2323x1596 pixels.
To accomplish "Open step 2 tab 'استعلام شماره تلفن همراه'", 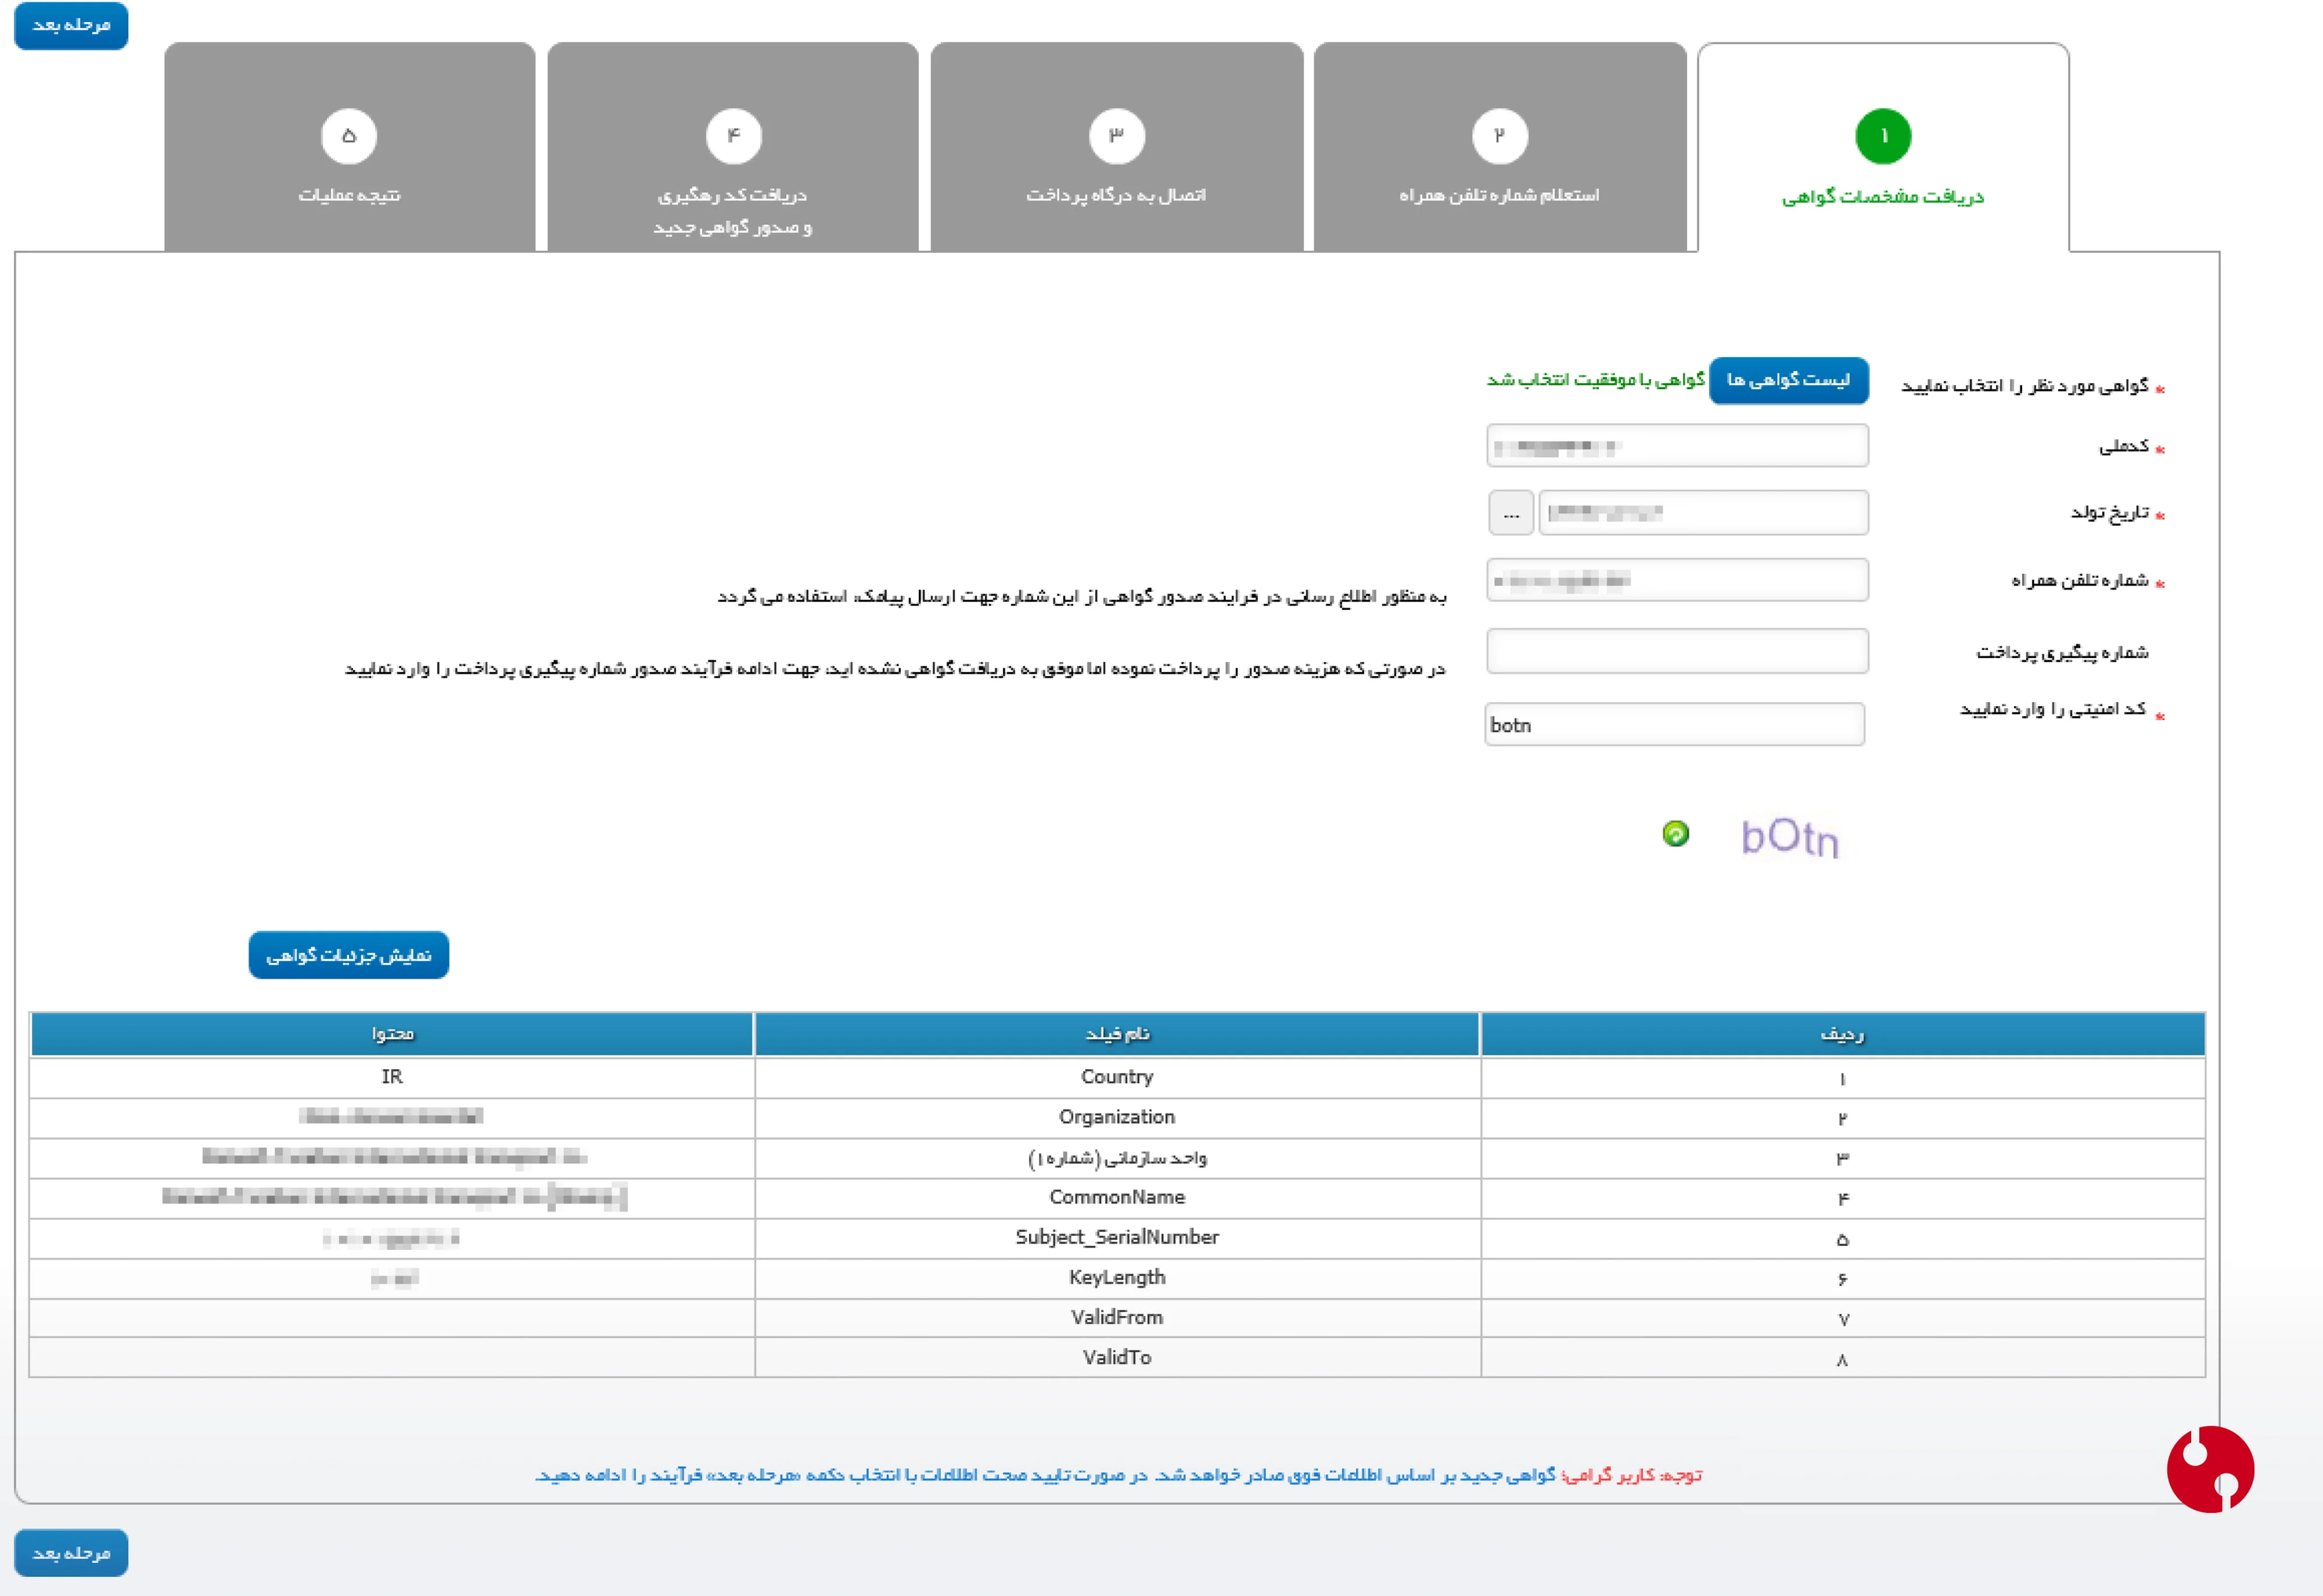I will (x=1499, y=147).
